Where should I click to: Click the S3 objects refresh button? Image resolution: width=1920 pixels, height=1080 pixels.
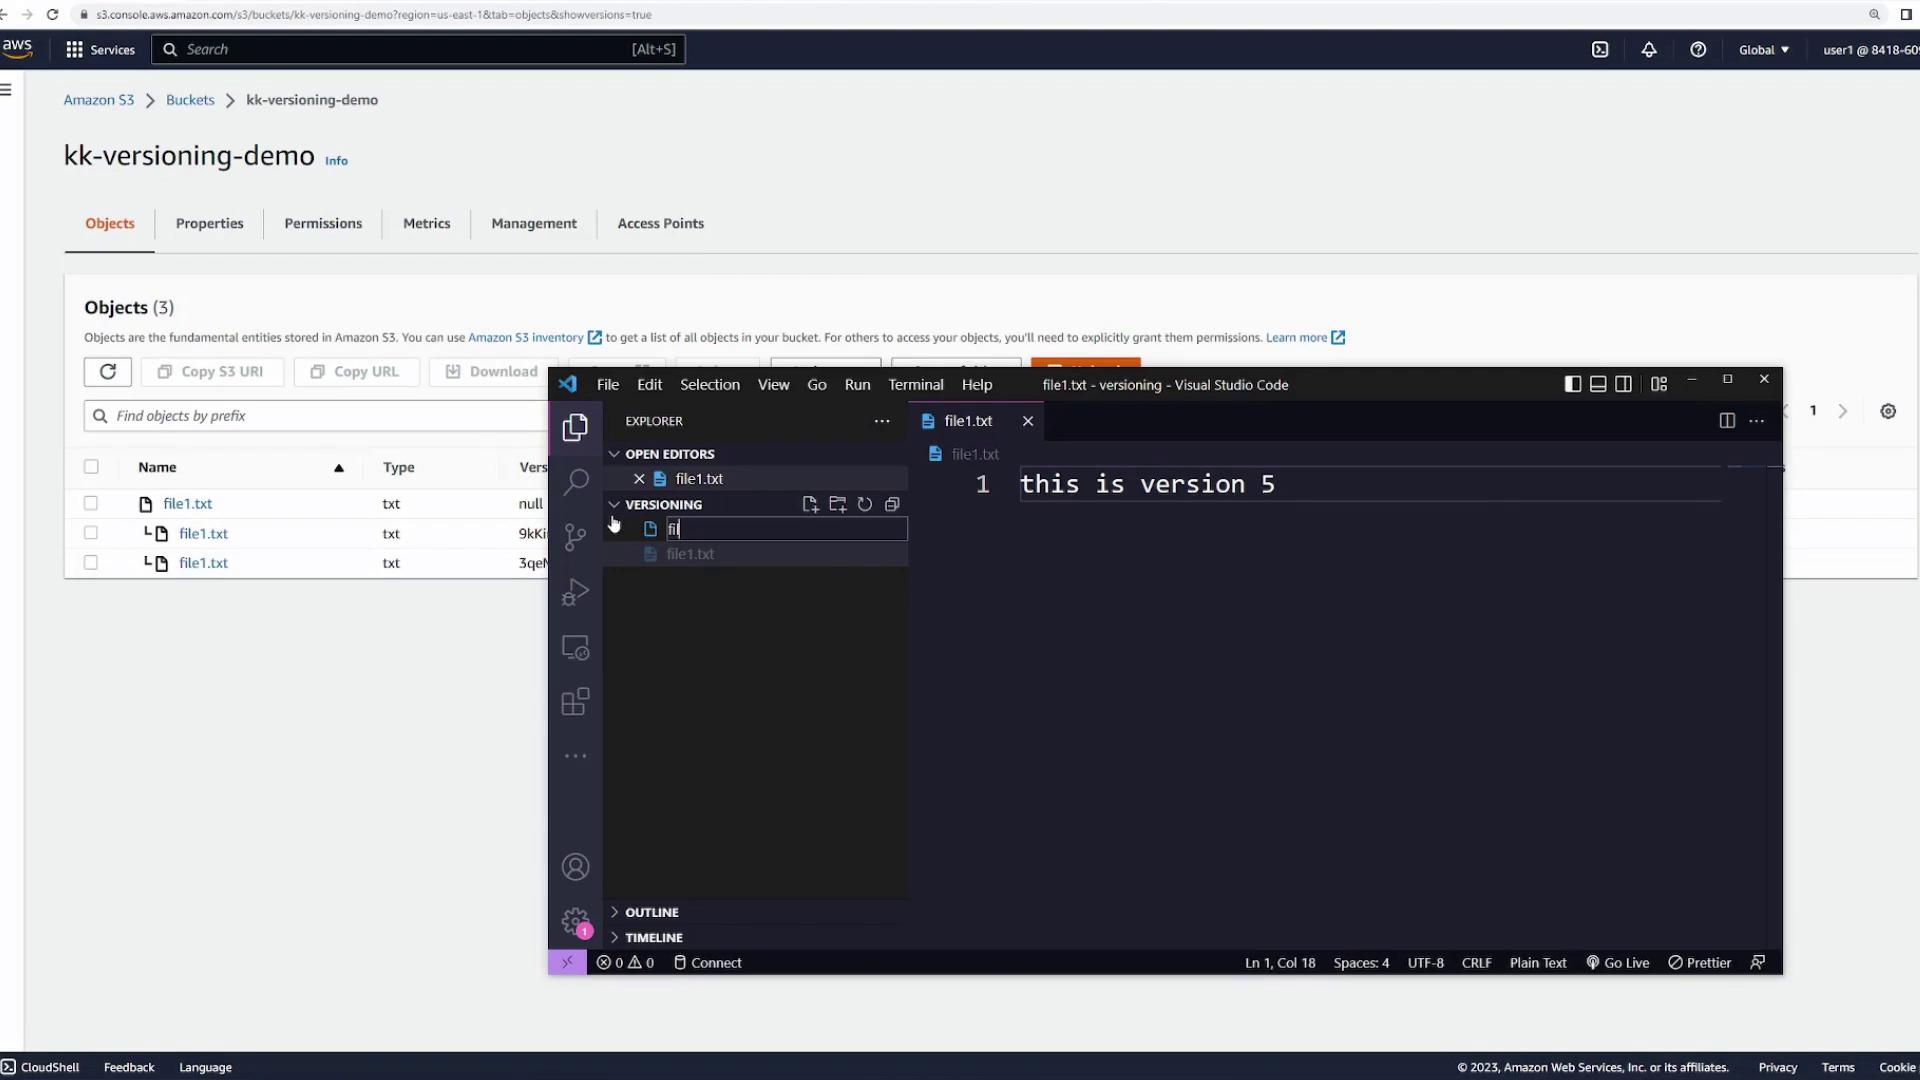pyautogui.click(x=108, y=371)
